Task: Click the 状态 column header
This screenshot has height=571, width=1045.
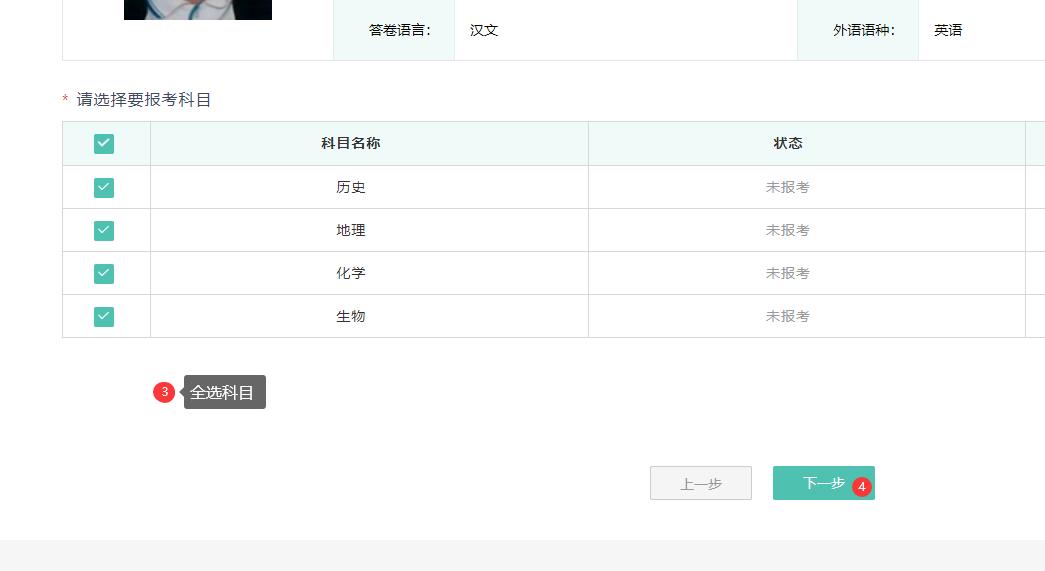Action: coord(787,144)
